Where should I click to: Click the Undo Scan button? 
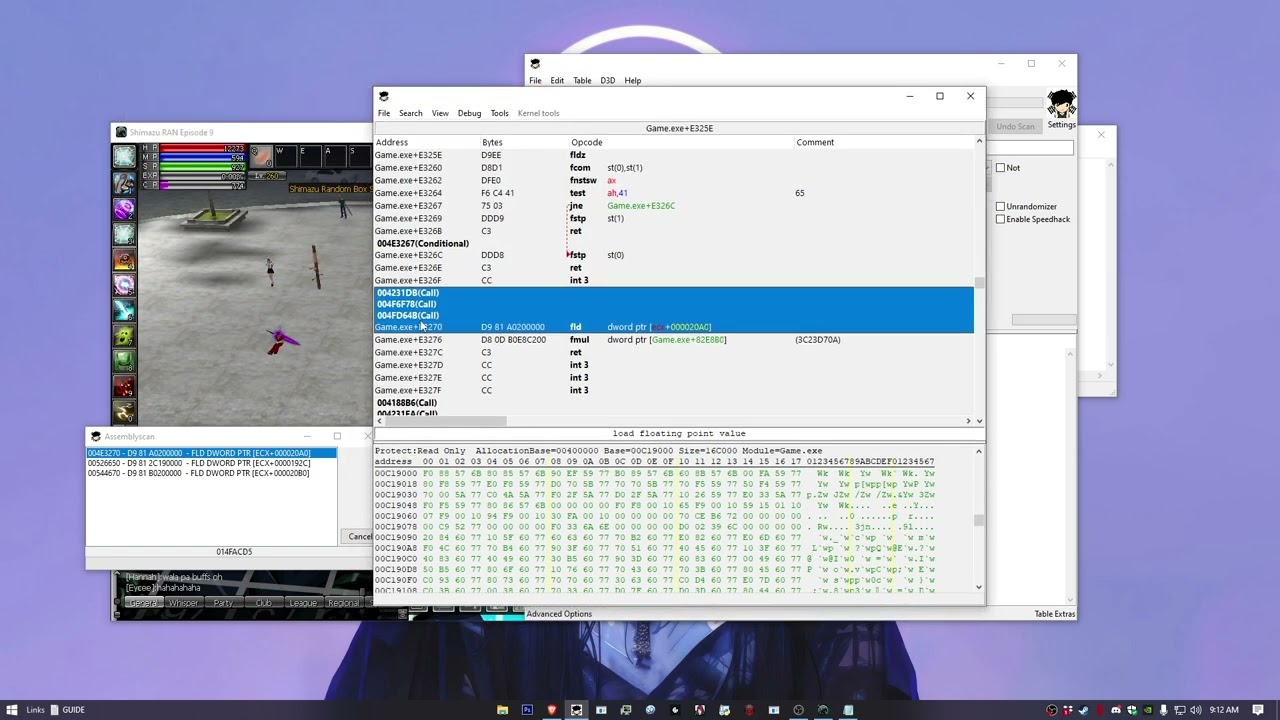pos(1015,127)
